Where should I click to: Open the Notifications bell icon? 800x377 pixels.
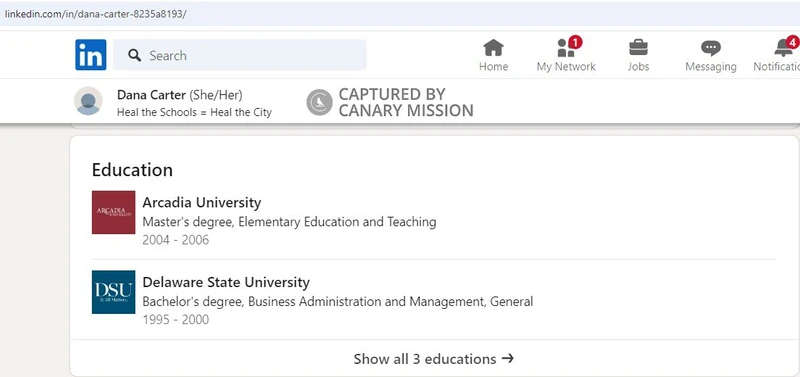[x=784, y=47]
